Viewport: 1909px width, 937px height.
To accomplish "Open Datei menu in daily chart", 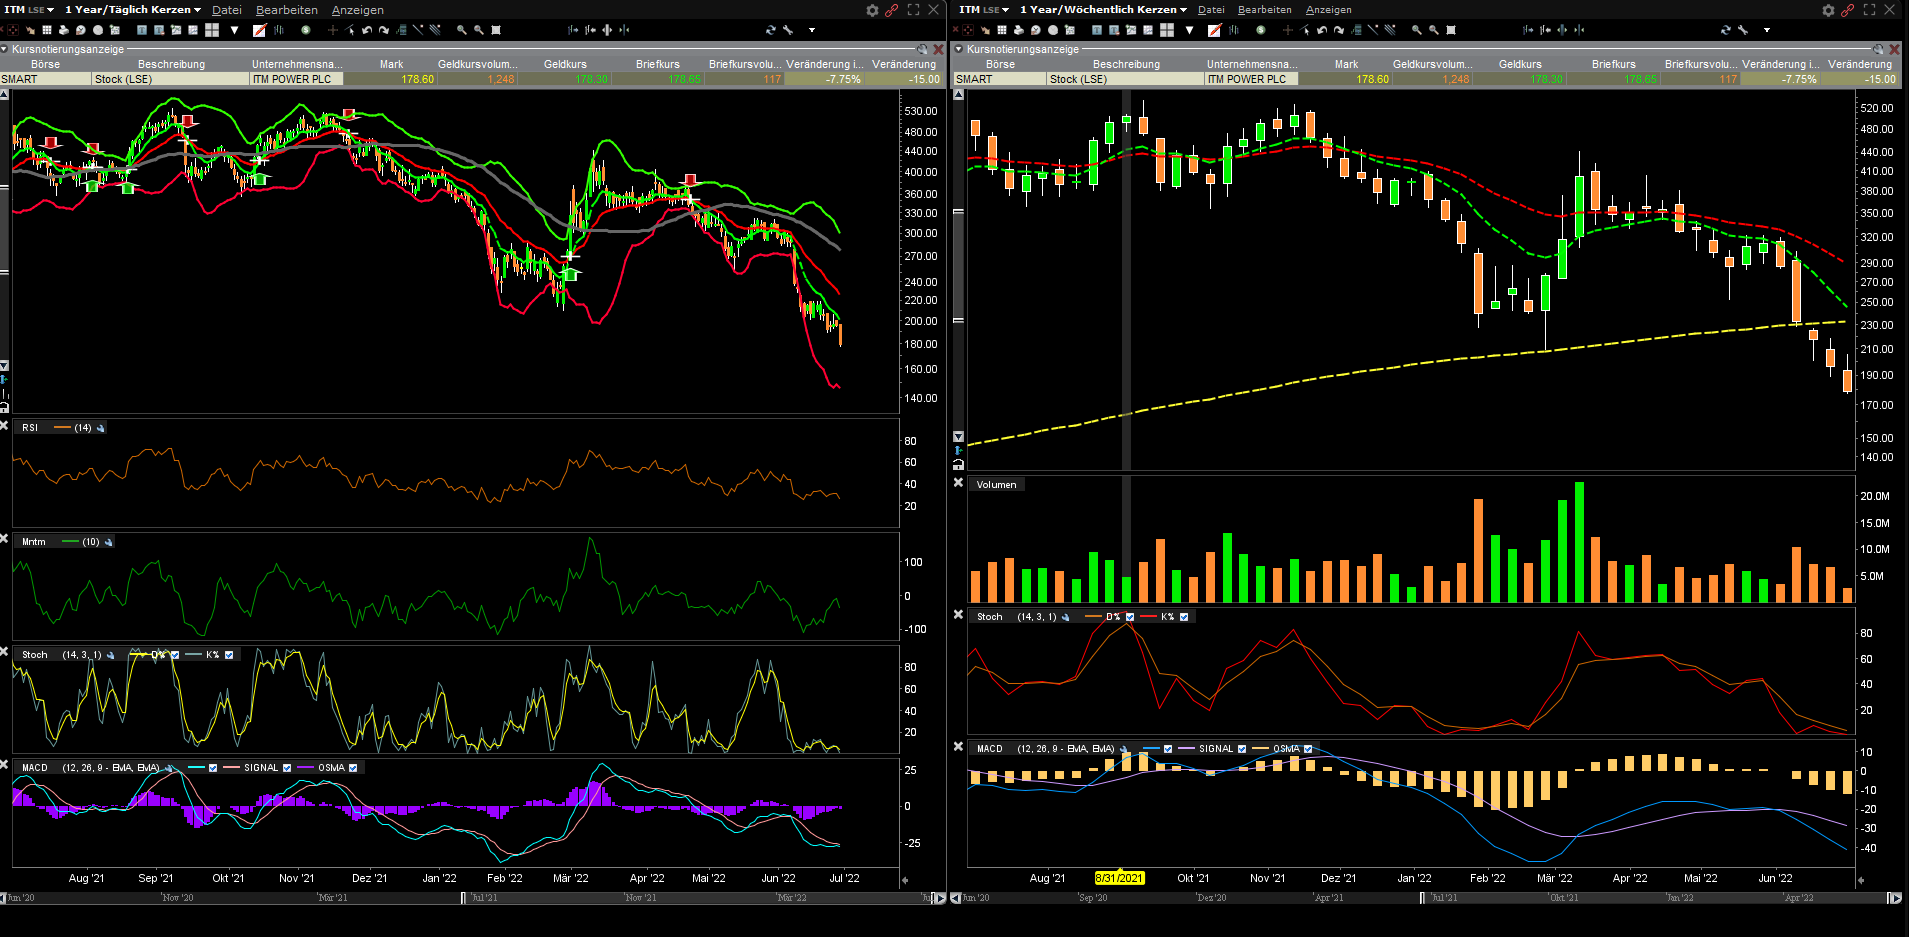I will (227, 10).
